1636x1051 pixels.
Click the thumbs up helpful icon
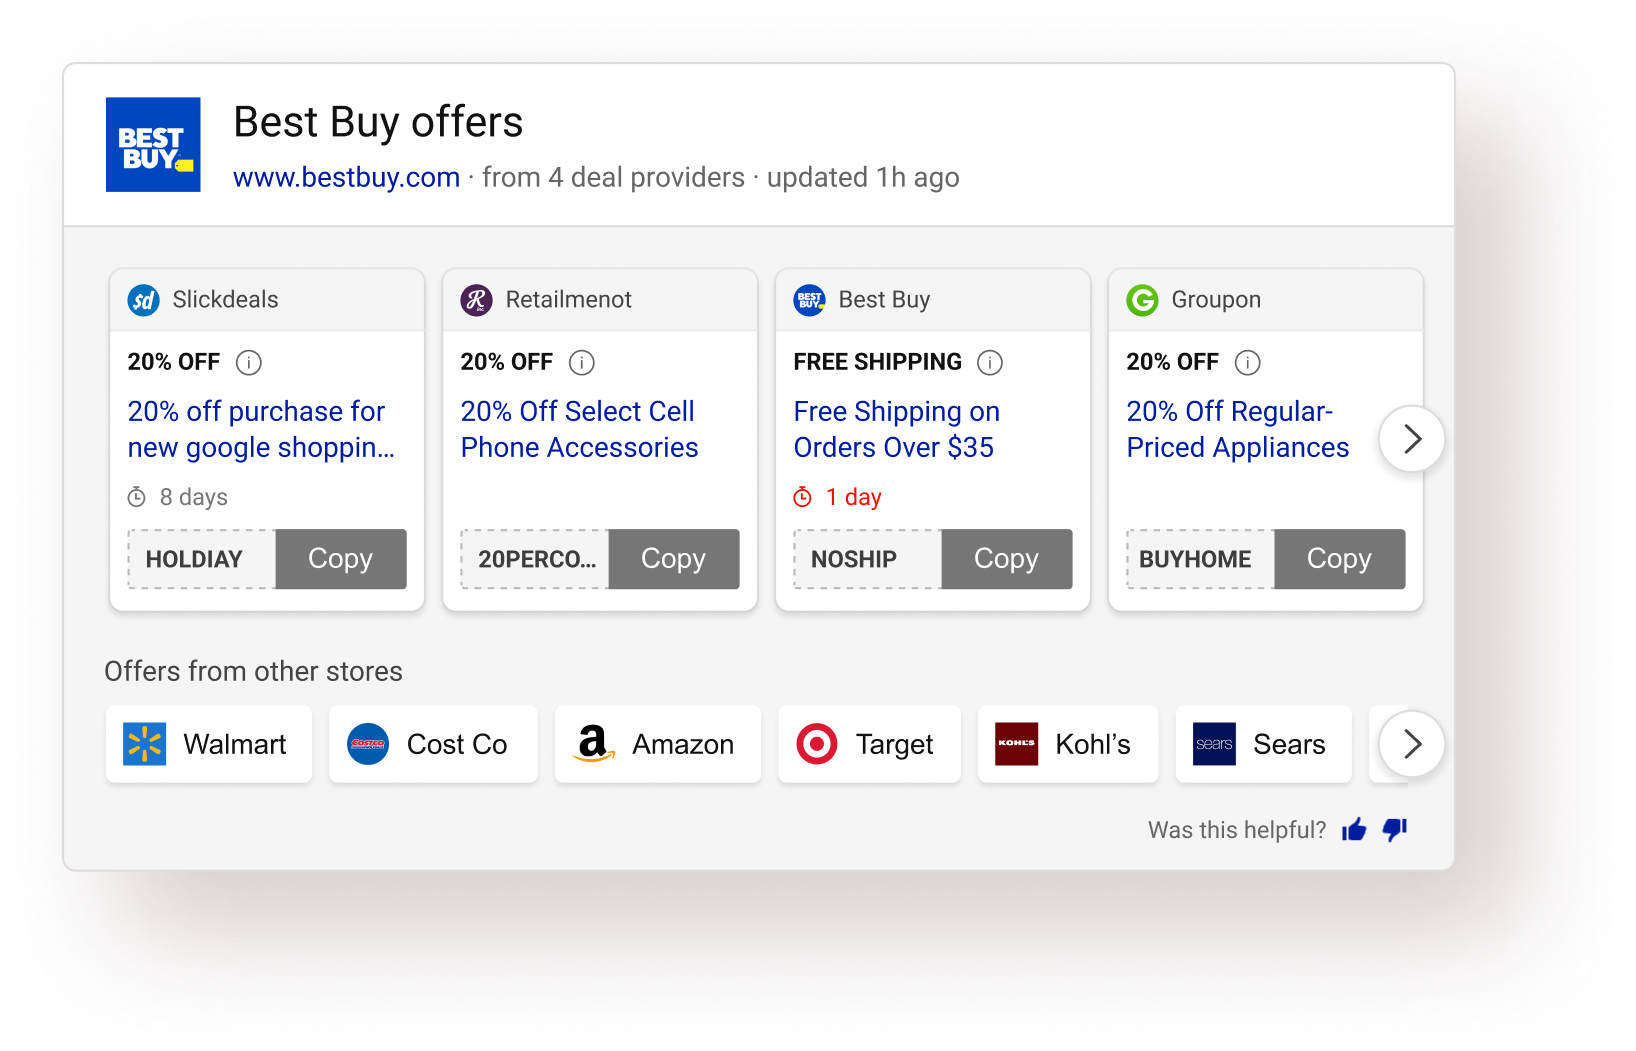pyautogui.click(x=1354, y=829)
